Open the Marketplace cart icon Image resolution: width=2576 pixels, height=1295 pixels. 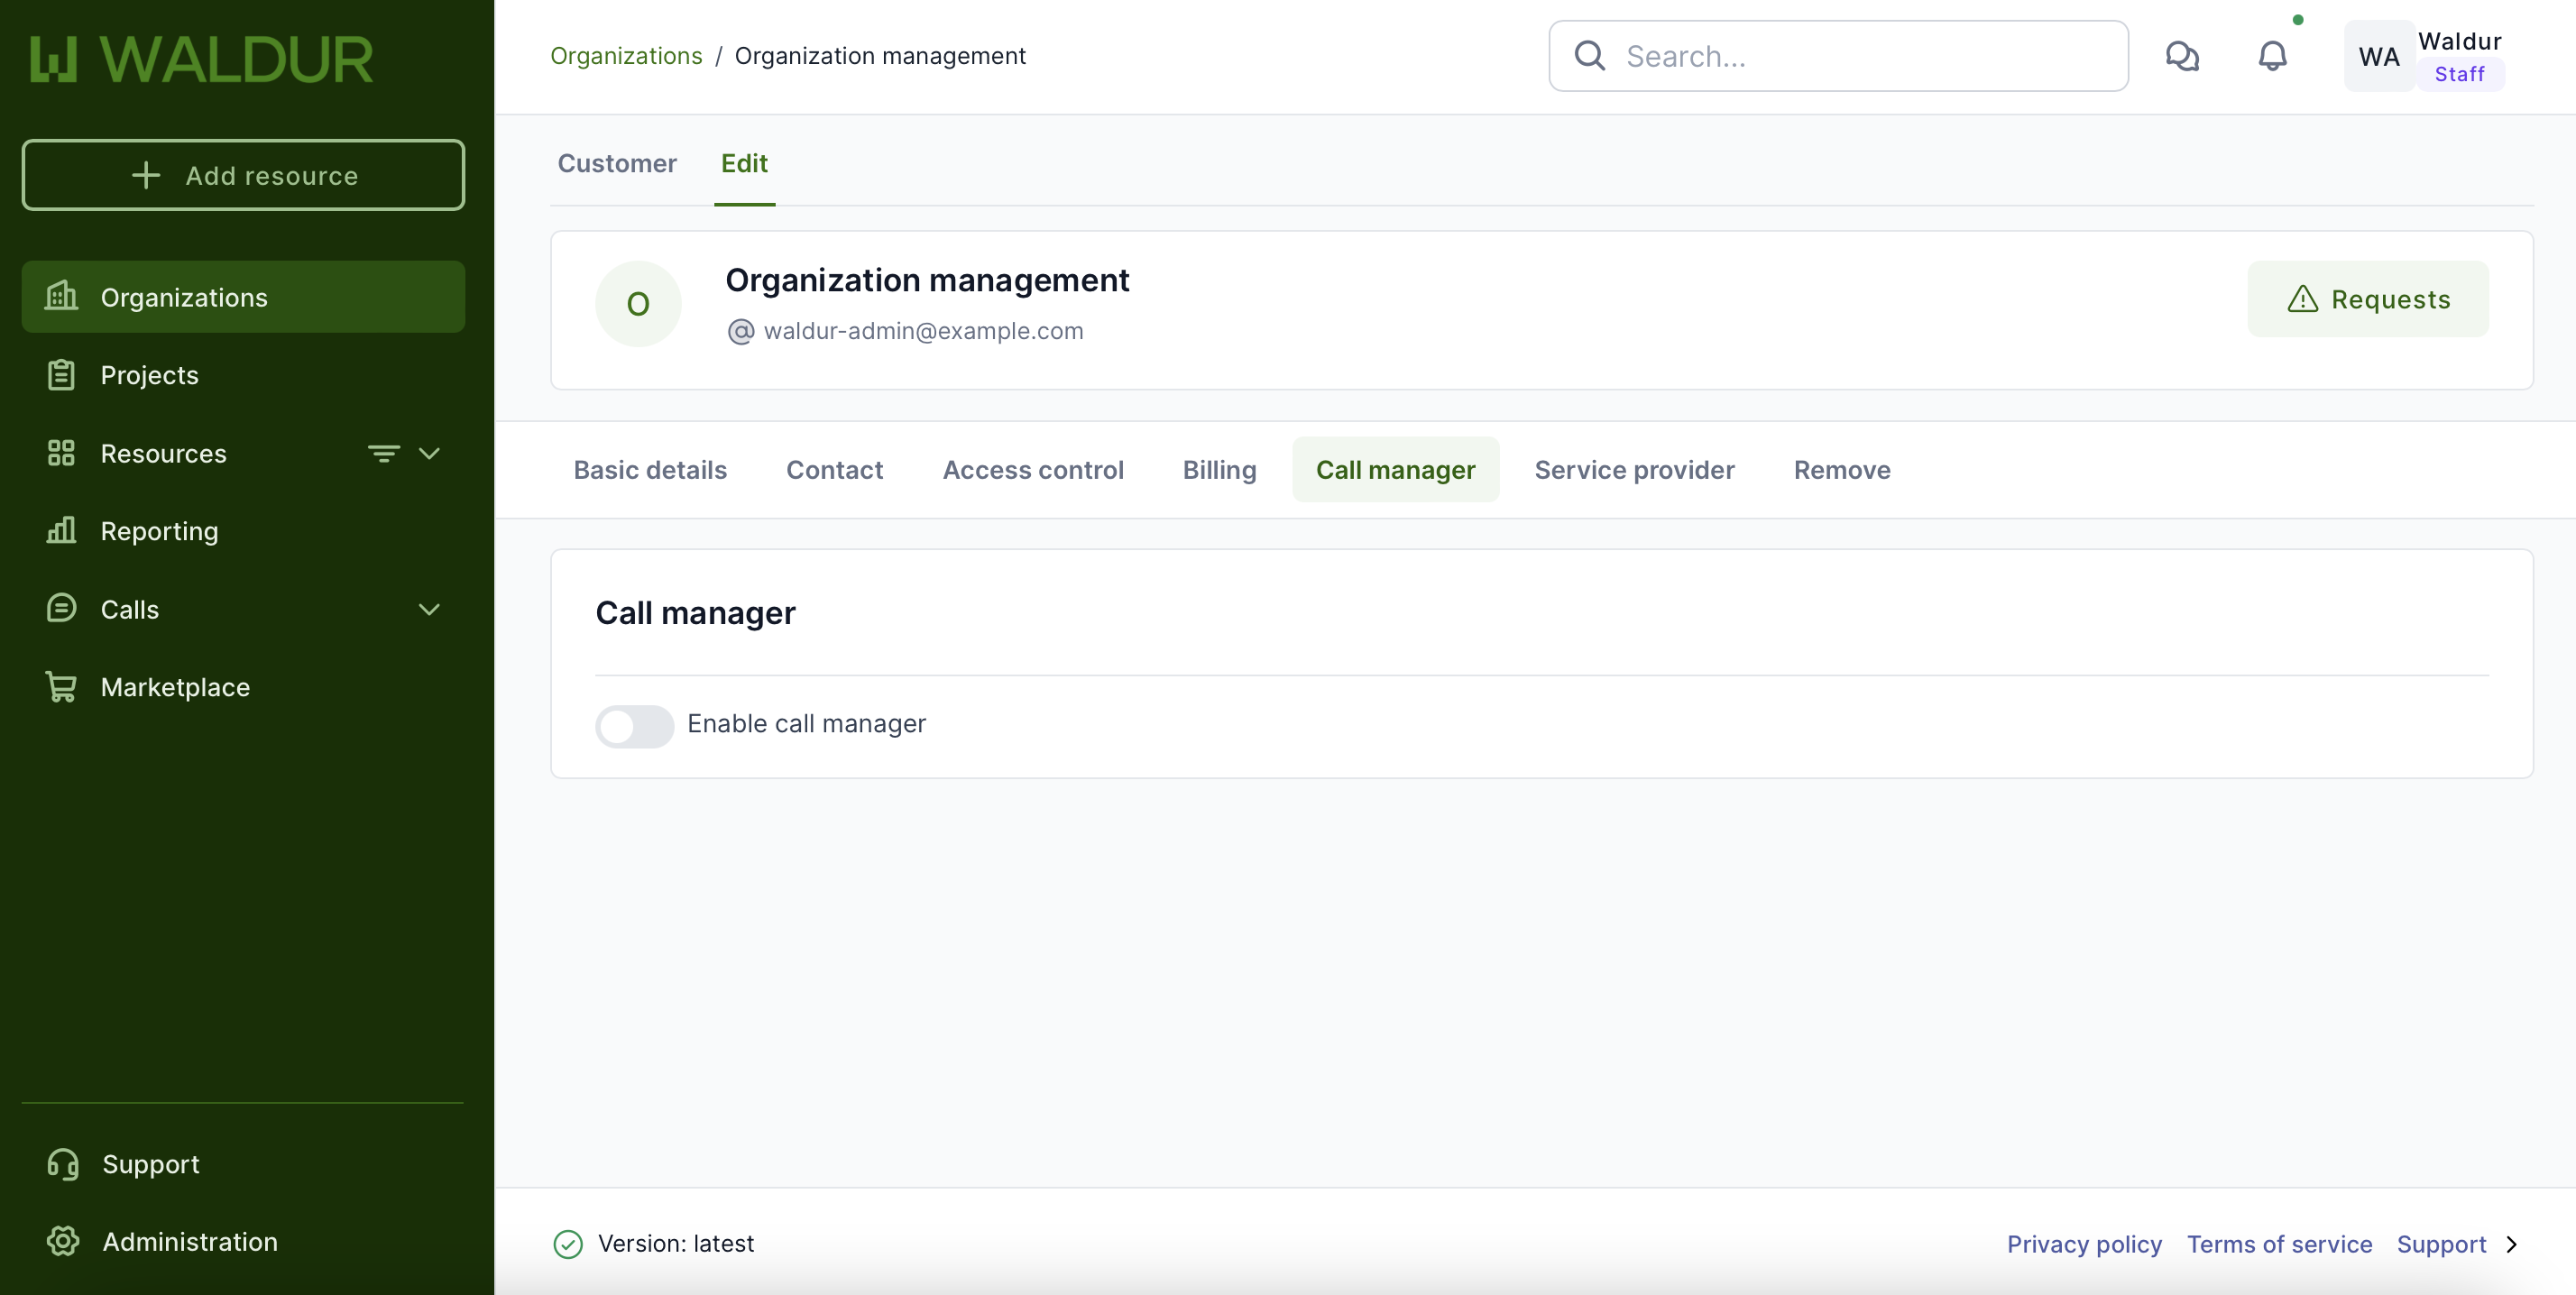click(x=61, y=687)
